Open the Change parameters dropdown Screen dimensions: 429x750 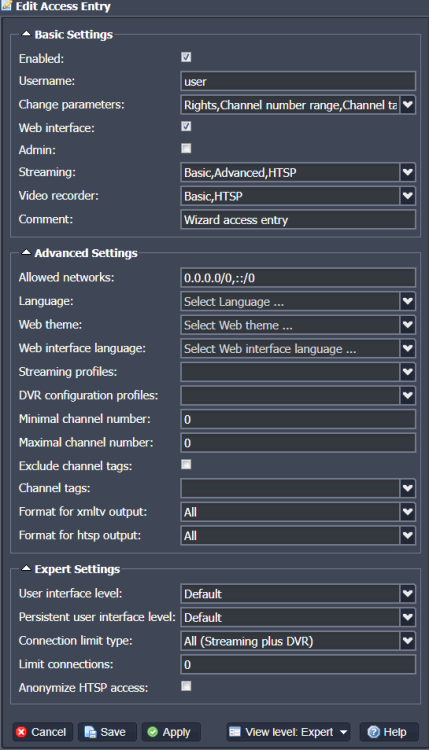(x=407, y=105)
